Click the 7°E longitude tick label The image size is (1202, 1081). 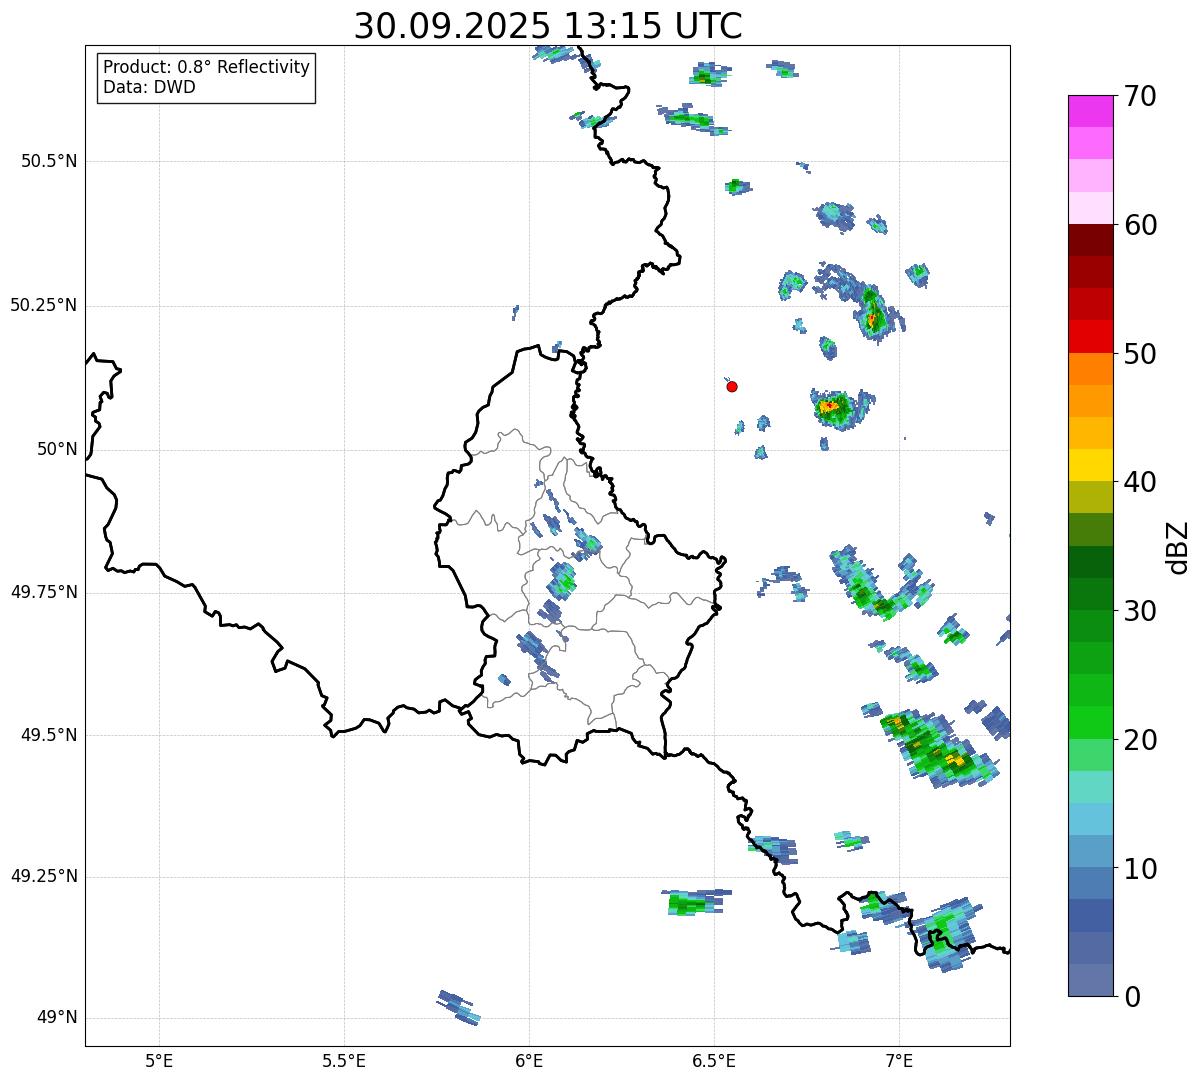tap(899, 1060)
